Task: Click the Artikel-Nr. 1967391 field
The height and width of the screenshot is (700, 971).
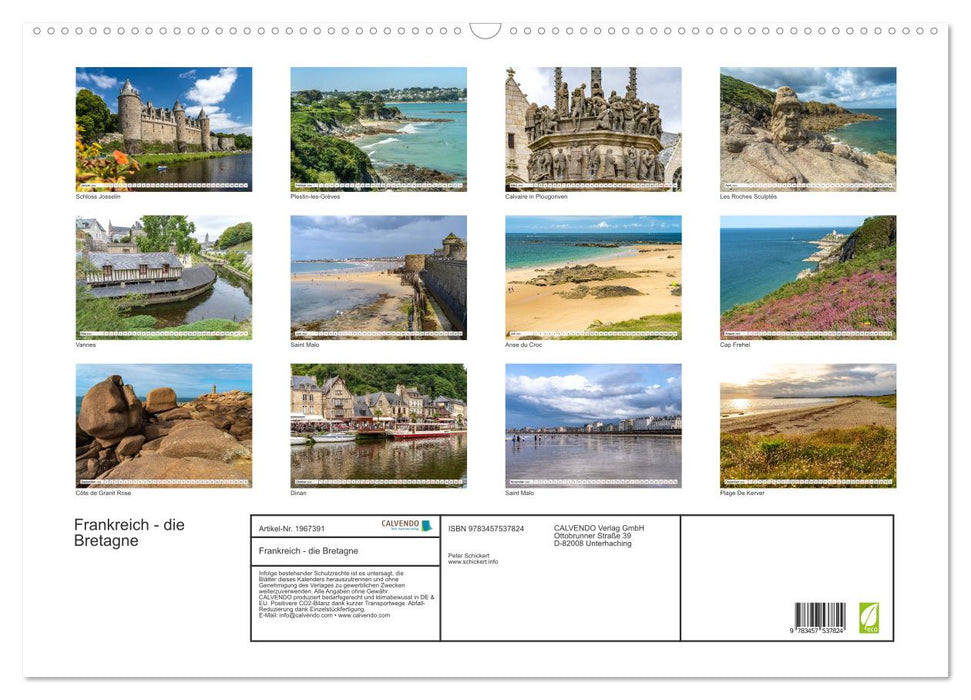Action: tap(293, 528)
